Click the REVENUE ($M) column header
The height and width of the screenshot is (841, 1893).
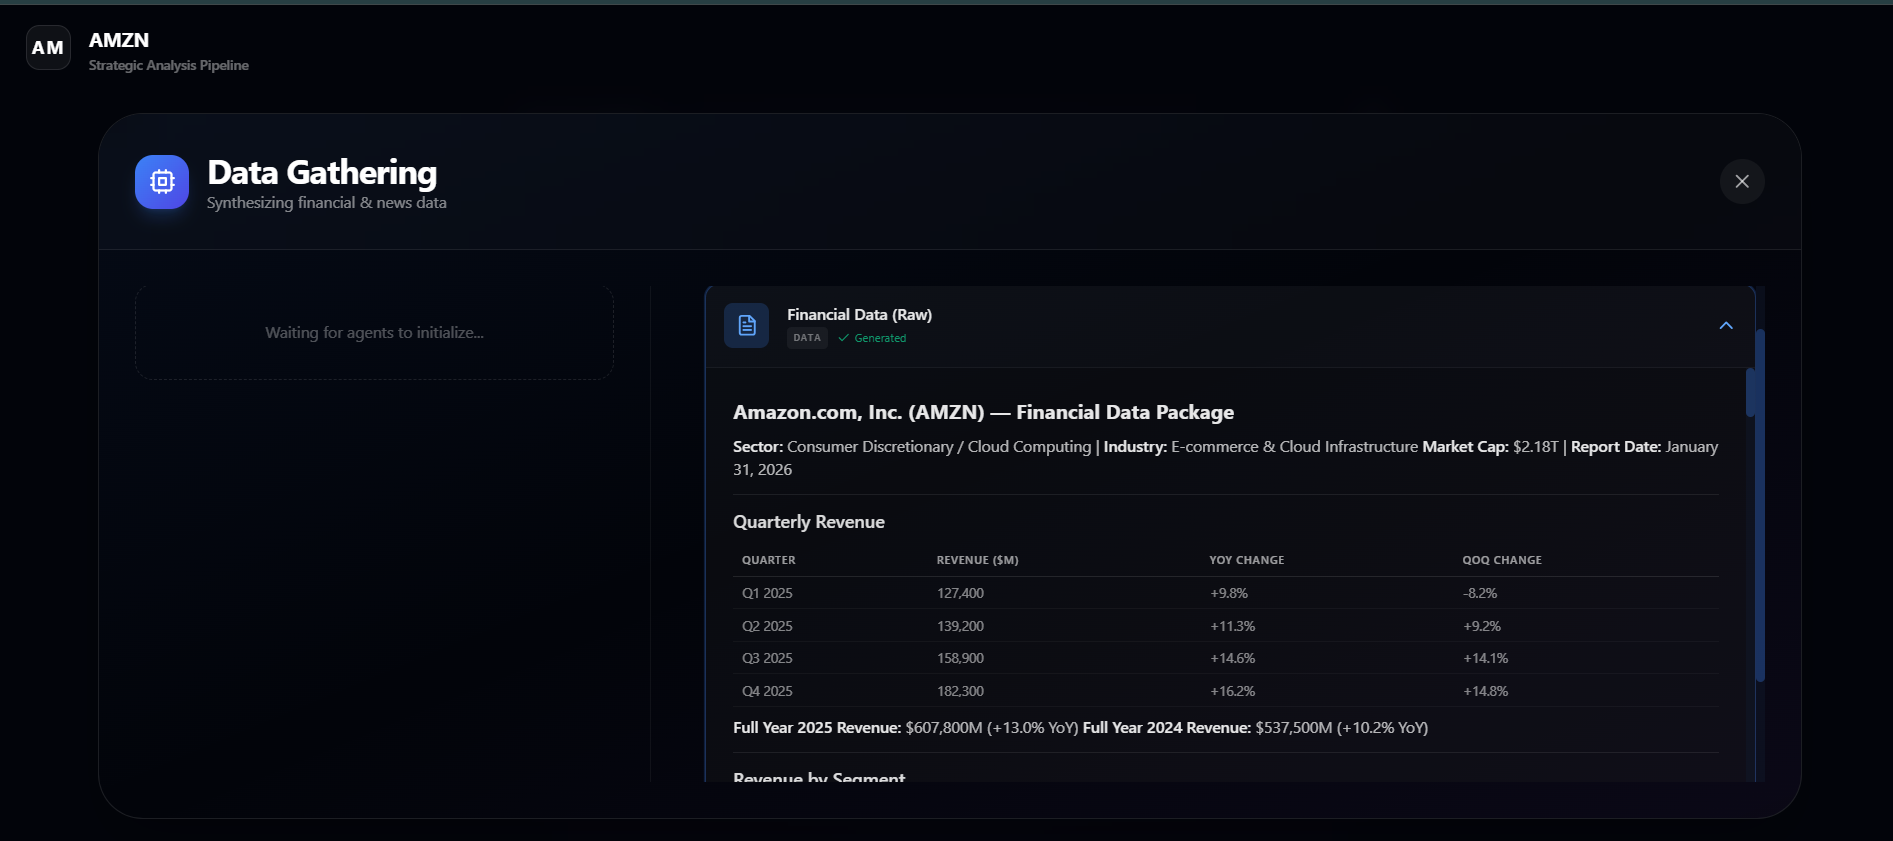(978, 560)
